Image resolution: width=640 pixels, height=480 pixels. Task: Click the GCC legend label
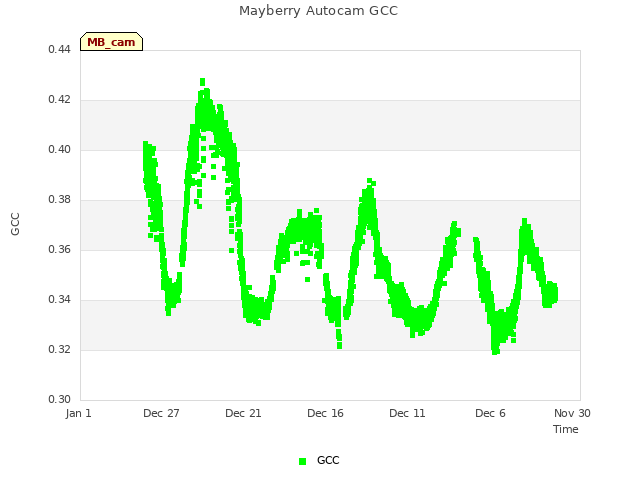pyautogui.click(x=328, y=460)
